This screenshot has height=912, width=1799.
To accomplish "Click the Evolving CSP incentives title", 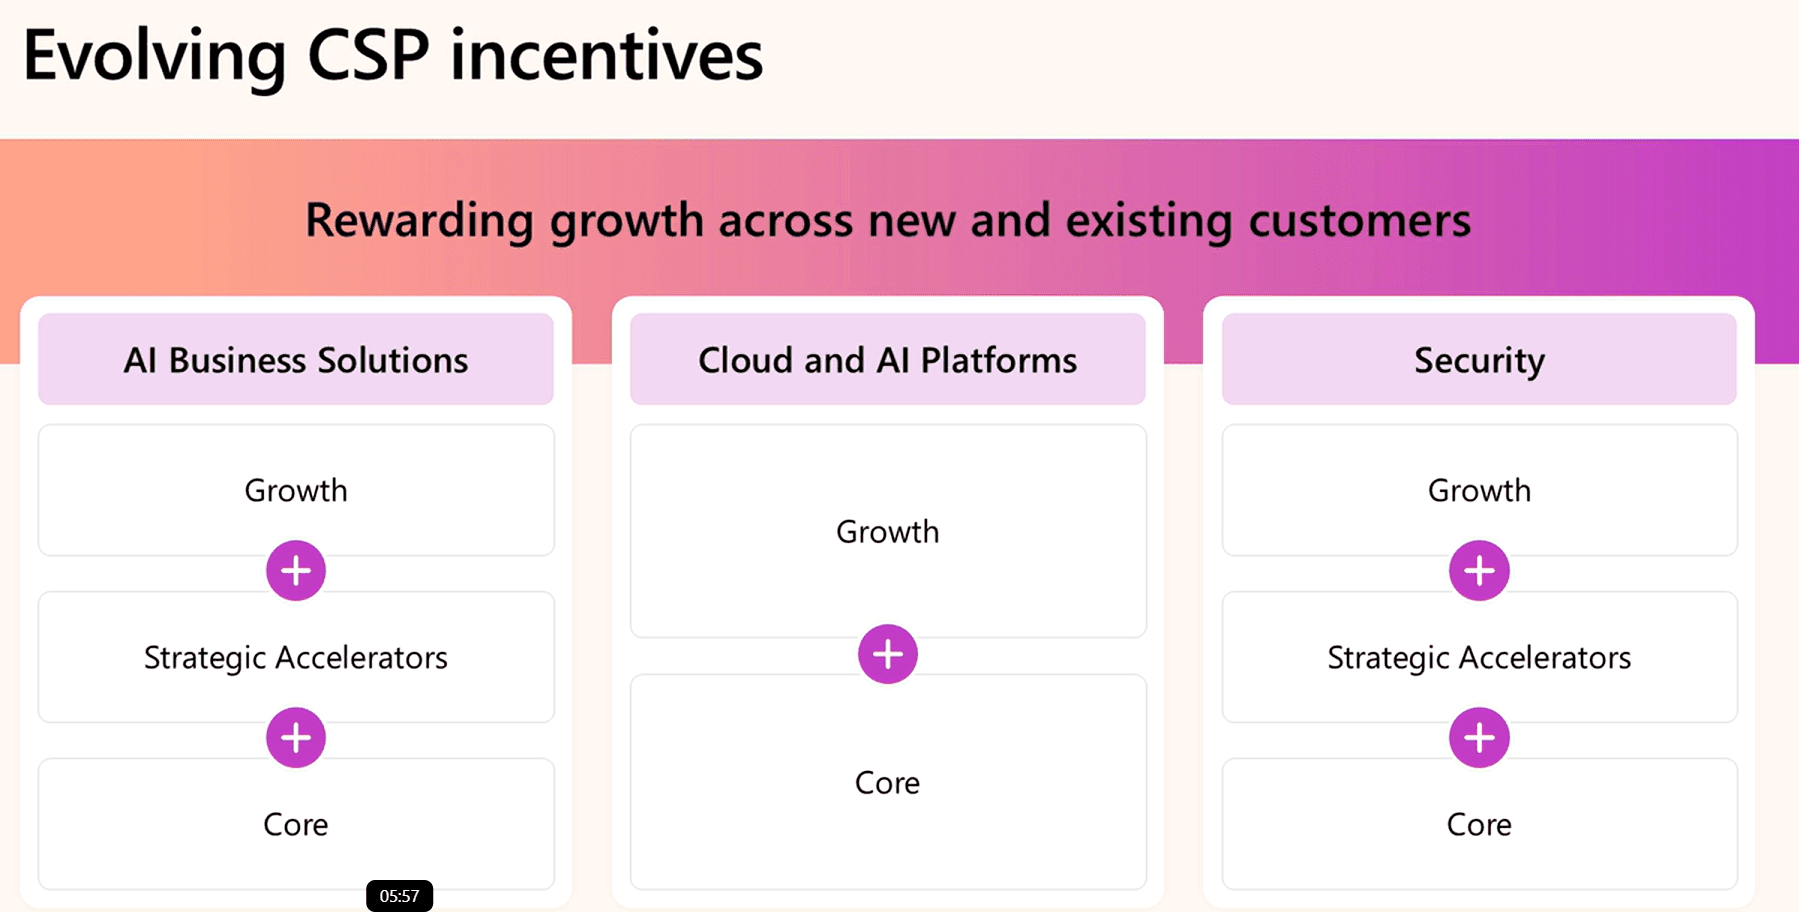I will point(393,55).
